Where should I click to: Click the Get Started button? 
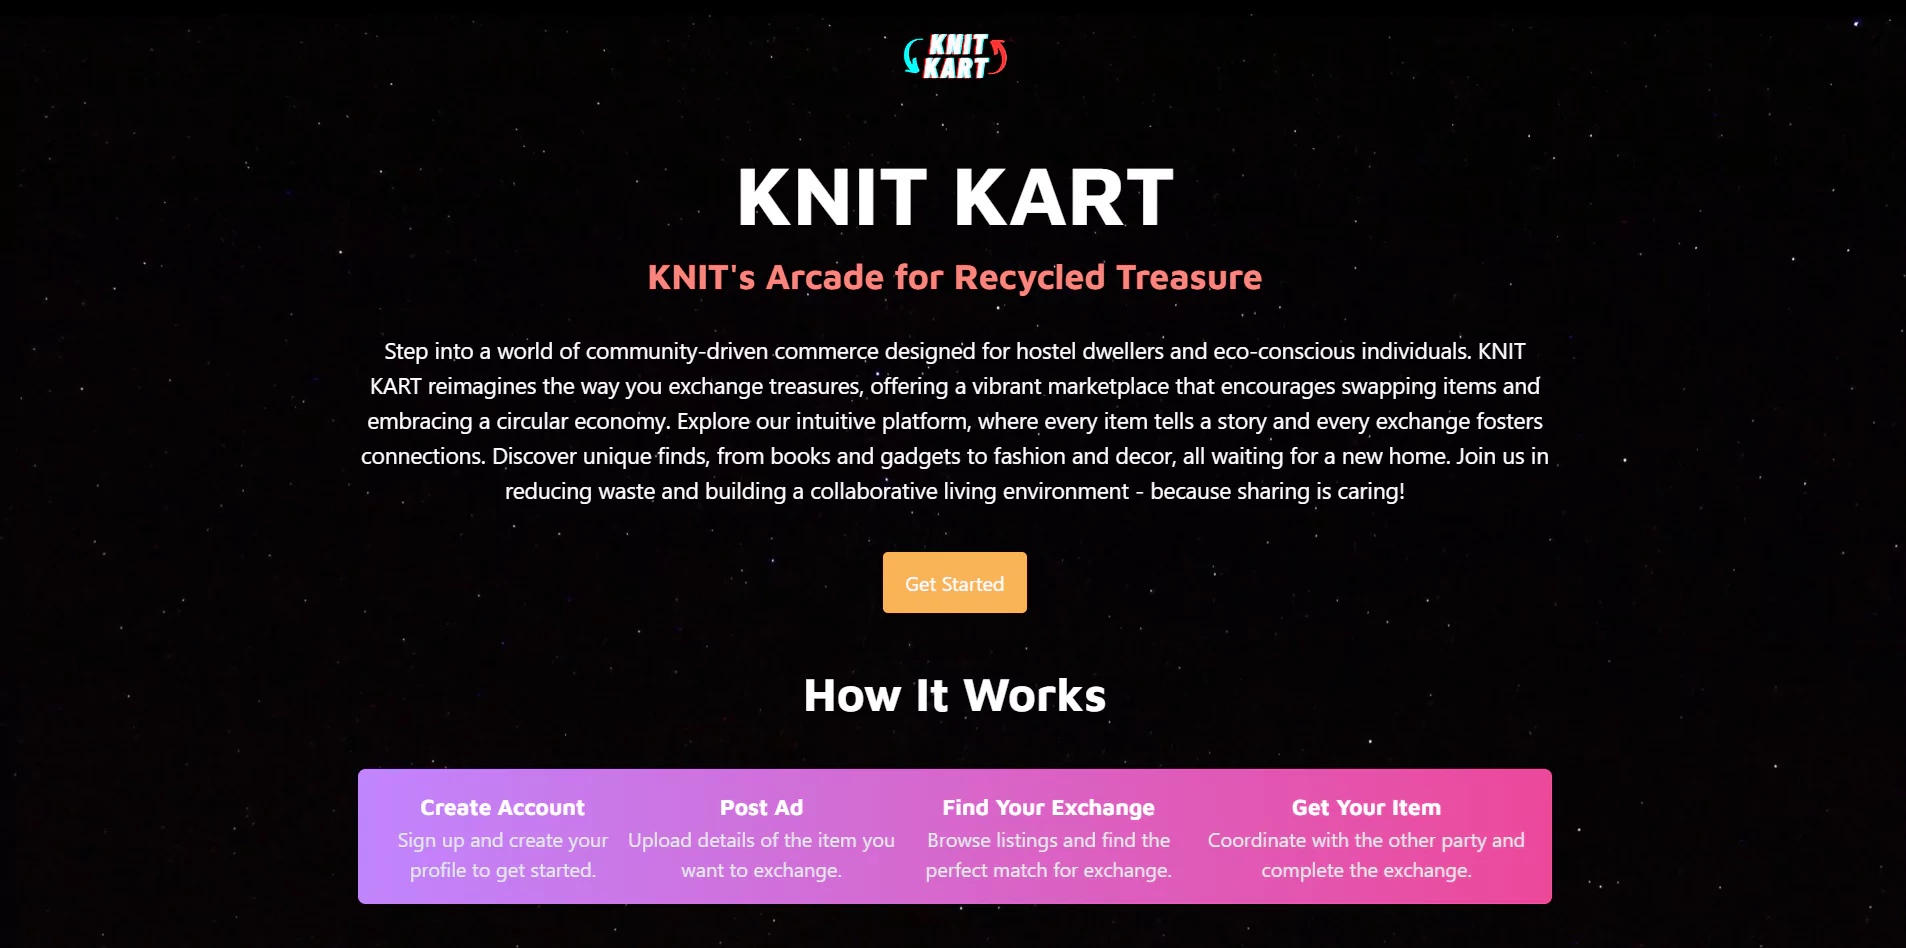pyautogui.click(x=954, y=582)
